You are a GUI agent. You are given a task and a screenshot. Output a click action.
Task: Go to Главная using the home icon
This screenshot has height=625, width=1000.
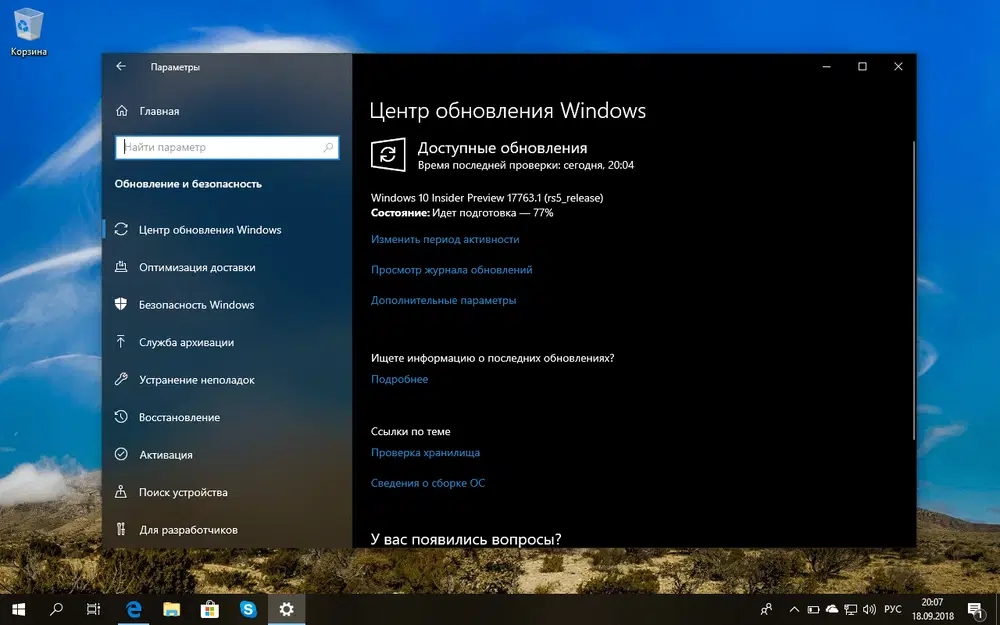[x=120, y=110]
